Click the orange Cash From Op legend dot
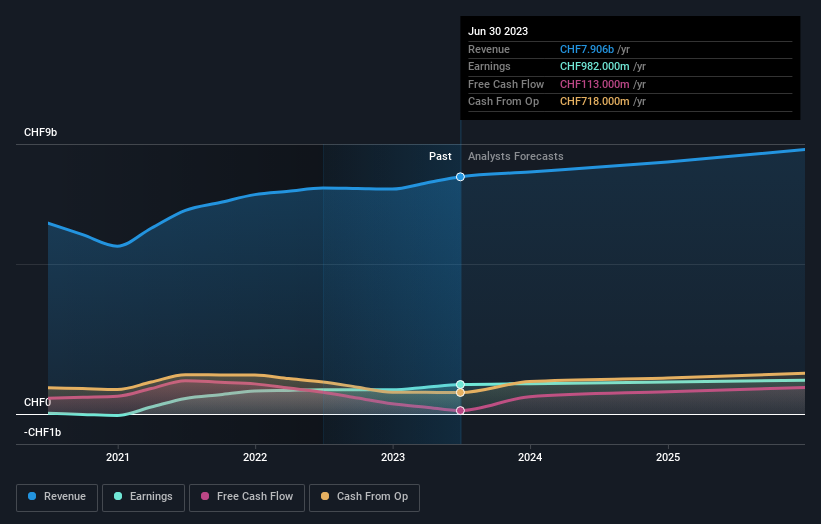Screen dimensions: 821x524 pyautogui.click(x=325, y=496)
